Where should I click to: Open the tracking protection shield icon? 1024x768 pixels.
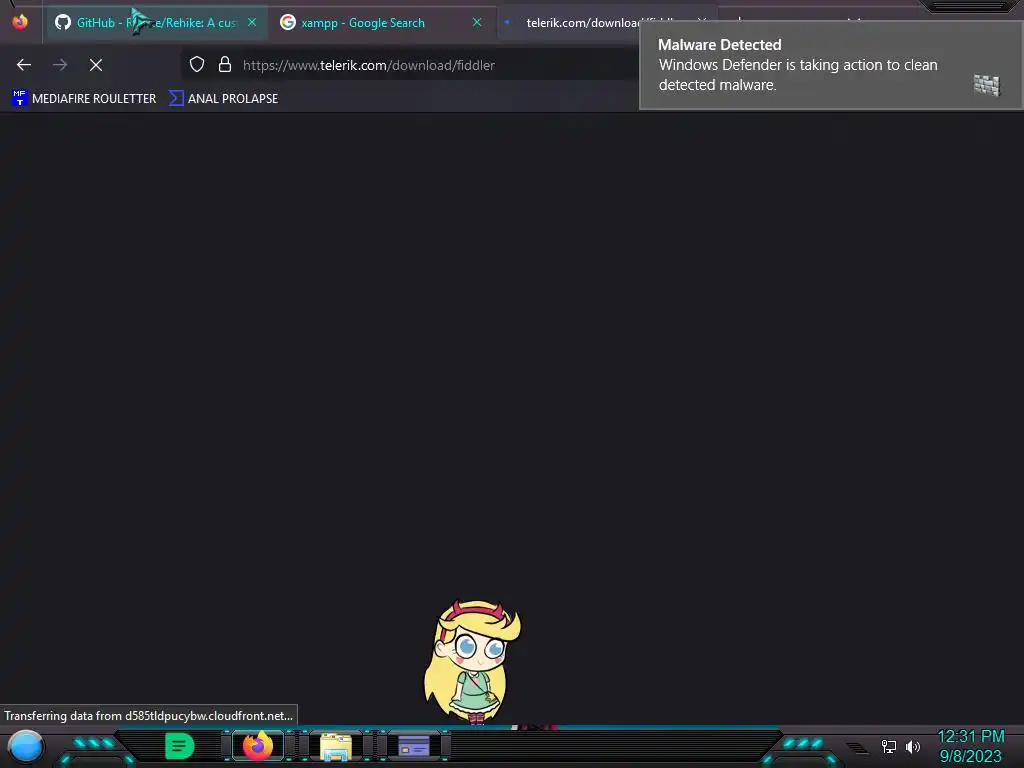pos(197,65)
